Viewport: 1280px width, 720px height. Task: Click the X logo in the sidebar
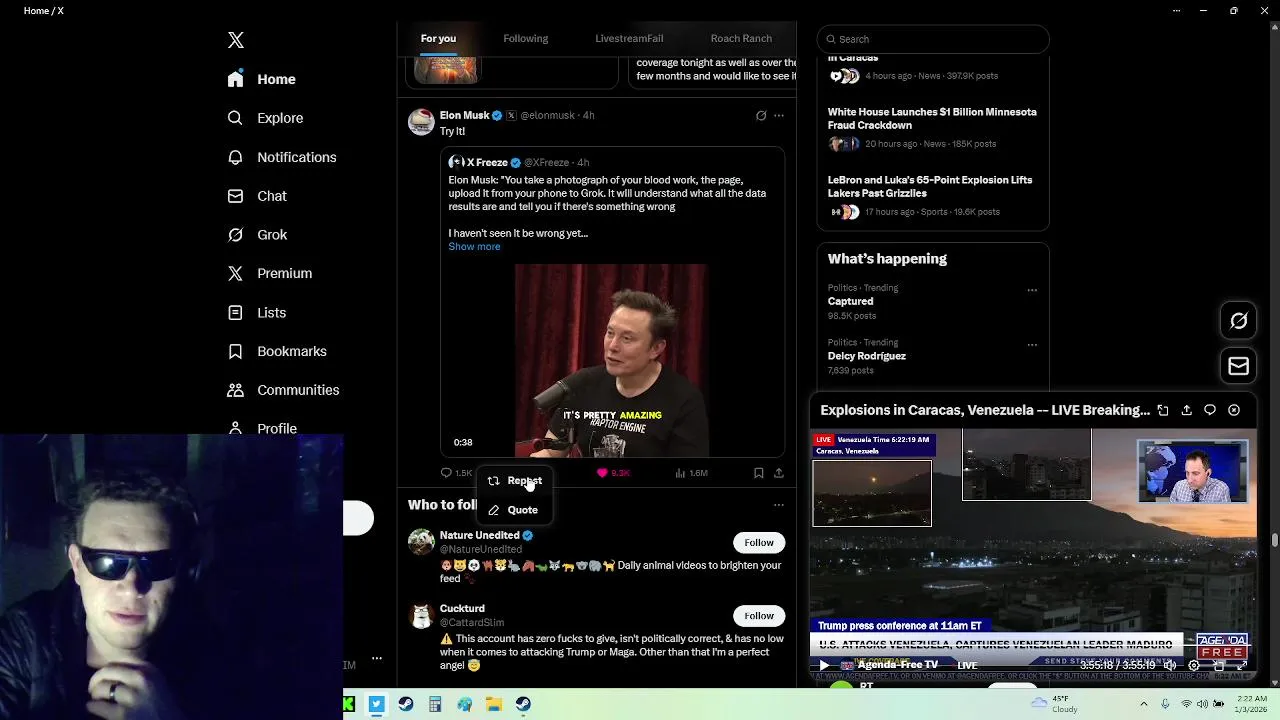pyautogui.click(x=236, y=40)
